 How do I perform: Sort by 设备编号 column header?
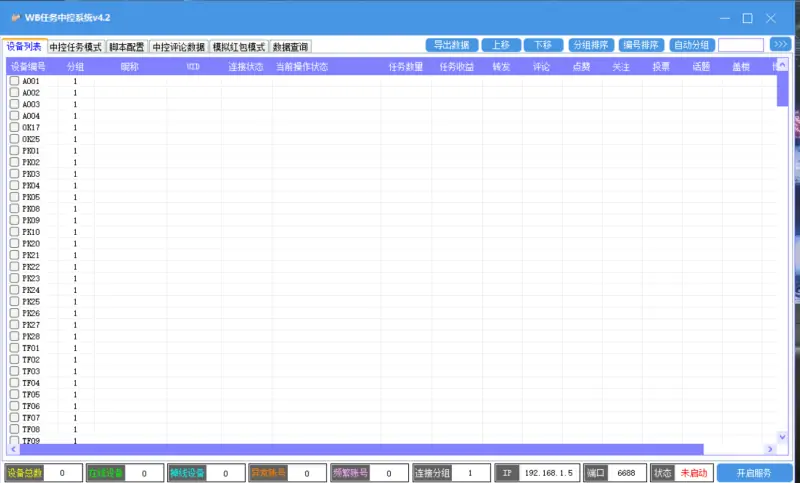click(x=28, y=66)
